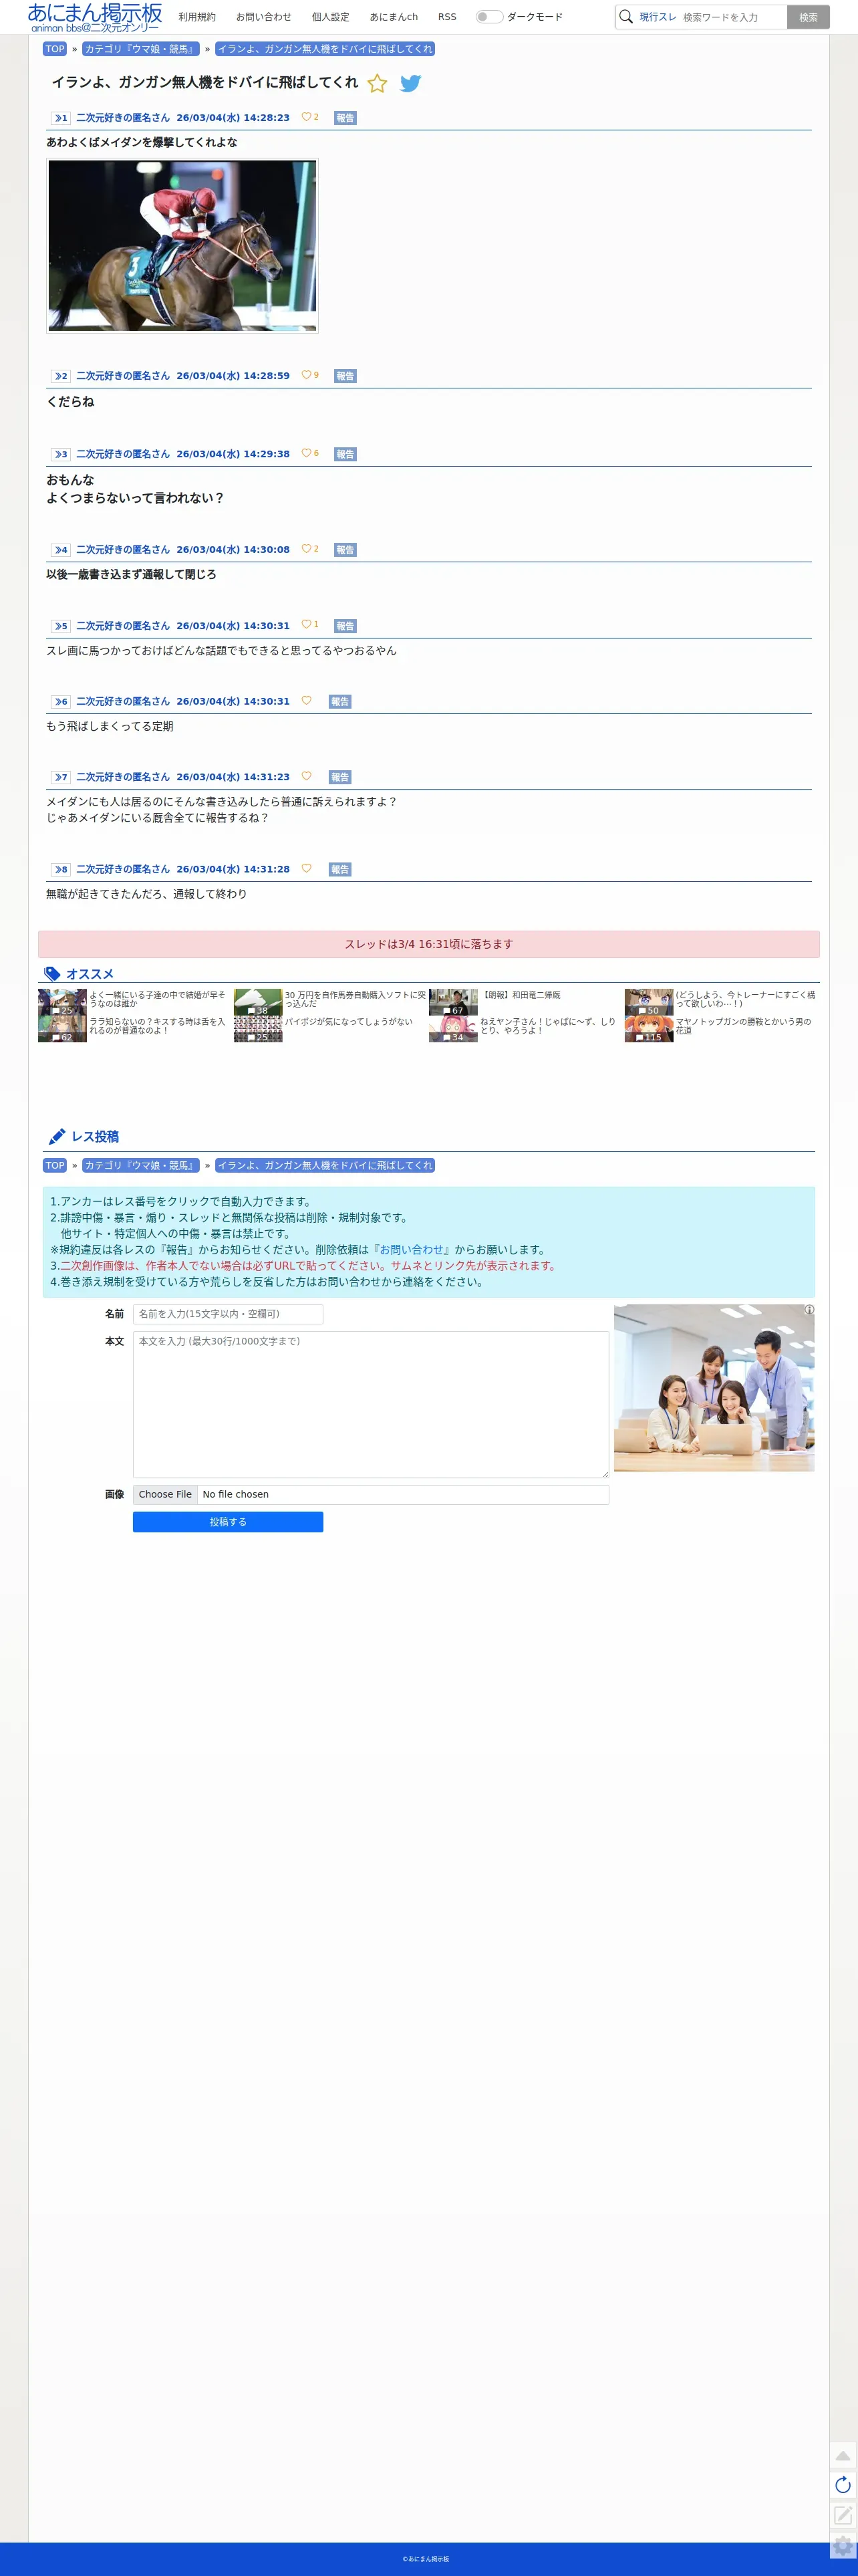Image resolution: width=858 pixels, height=2576 pixels.
Task: Click the >>7 anchor number
Action: click(x=61, y=777)
